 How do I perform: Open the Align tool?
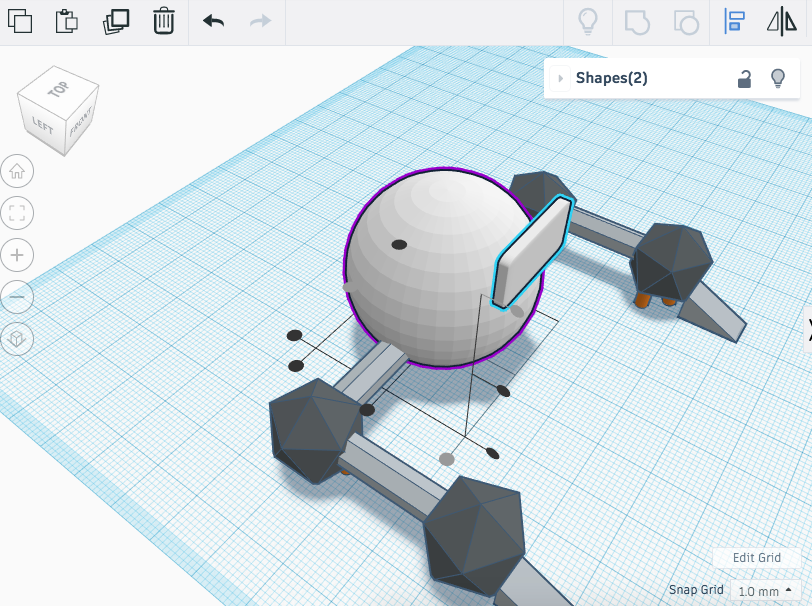(734, 22)
